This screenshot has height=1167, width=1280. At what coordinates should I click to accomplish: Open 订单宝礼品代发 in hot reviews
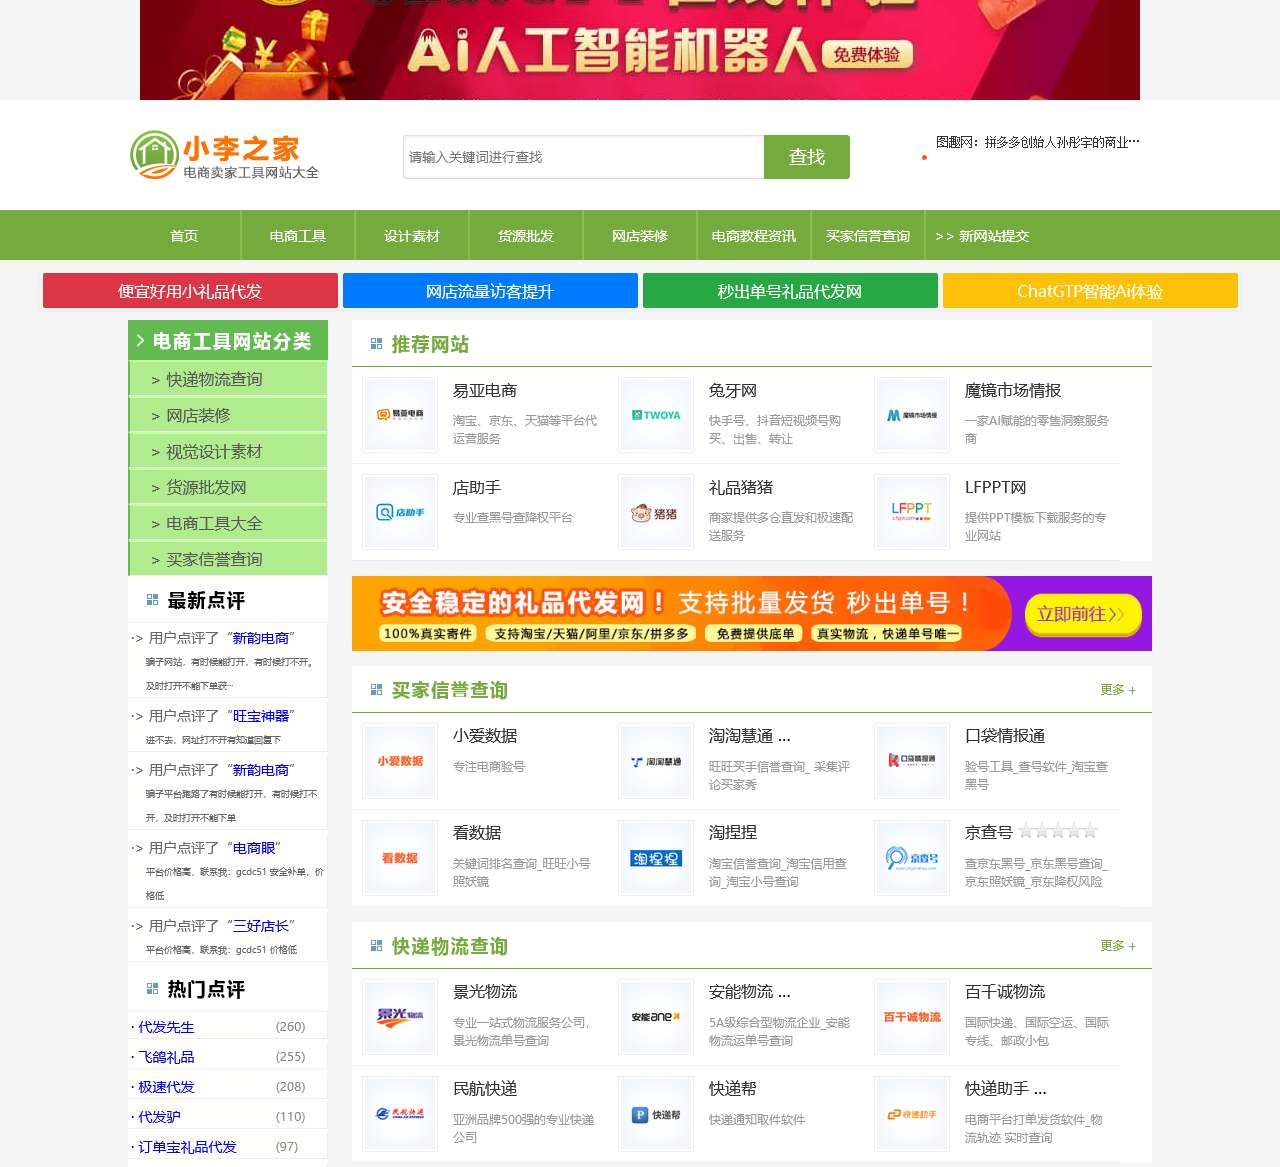pos(187,1147)
